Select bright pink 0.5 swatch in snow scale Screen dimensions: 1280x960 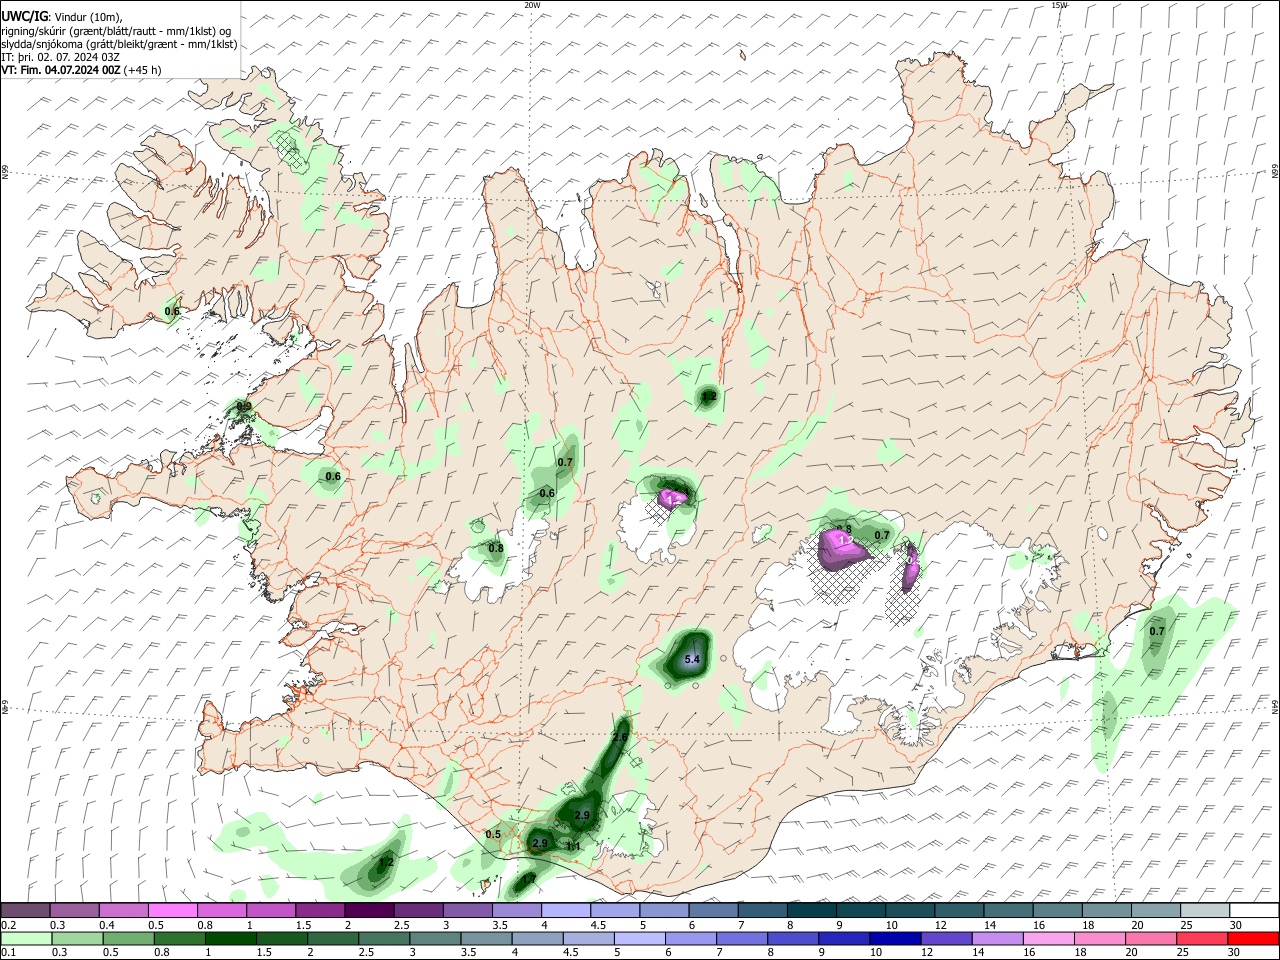(172, 911)
